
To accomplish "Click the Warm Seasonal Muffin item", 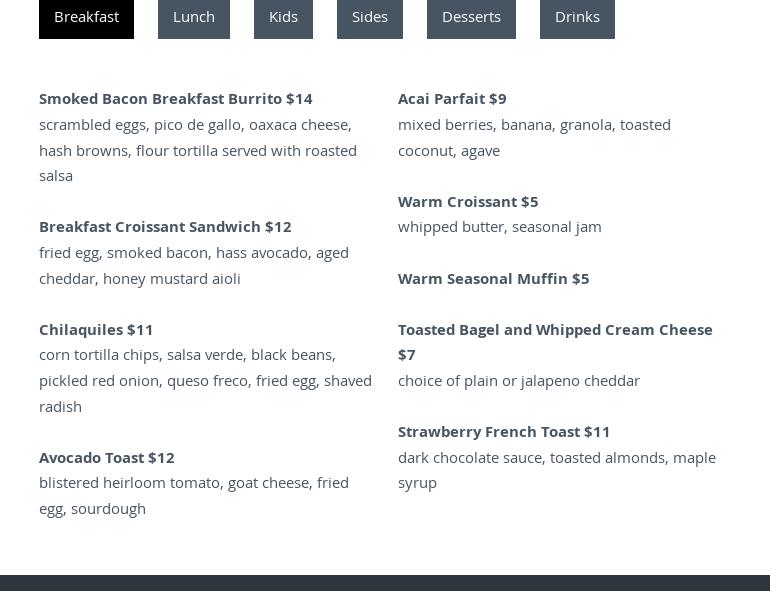I will (493, 278).
